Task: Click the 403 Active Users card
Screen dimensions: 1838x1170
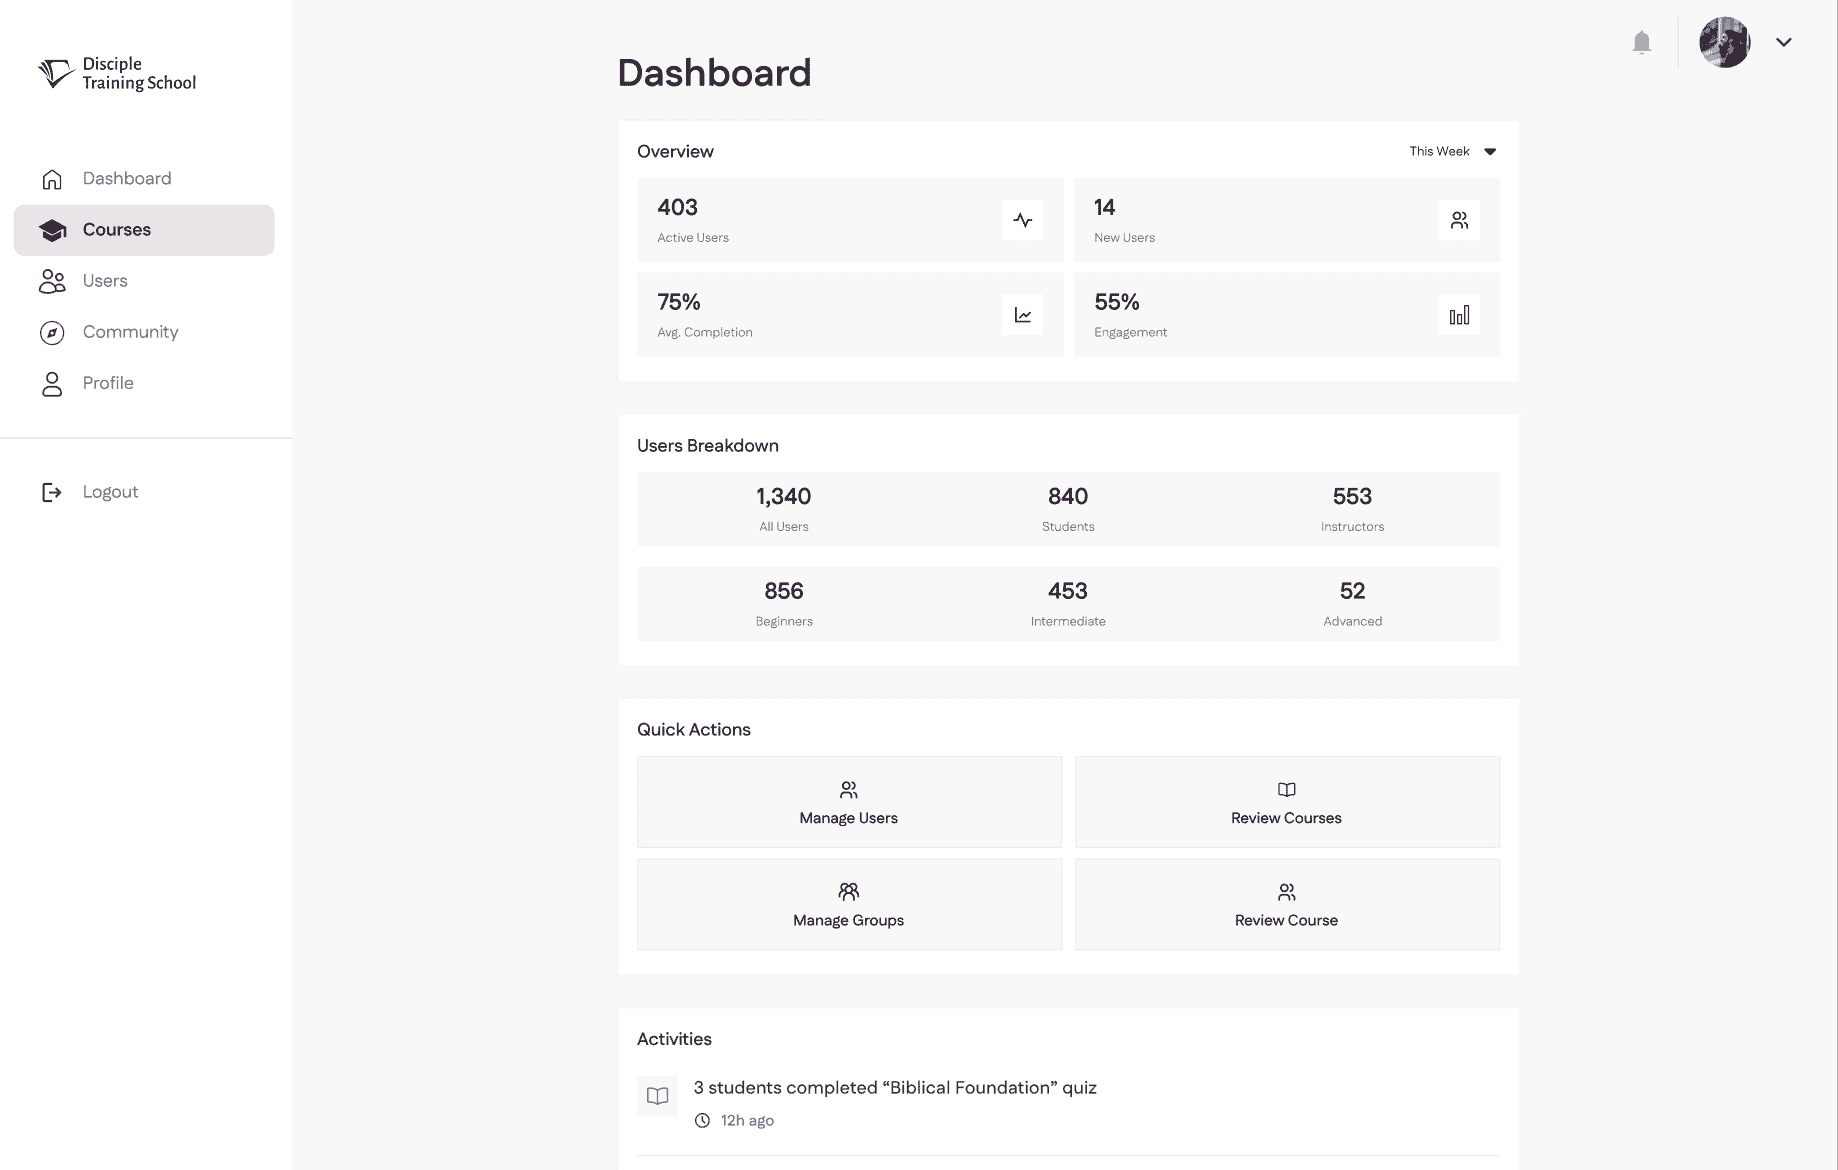Action: click(x=850, y=220)
